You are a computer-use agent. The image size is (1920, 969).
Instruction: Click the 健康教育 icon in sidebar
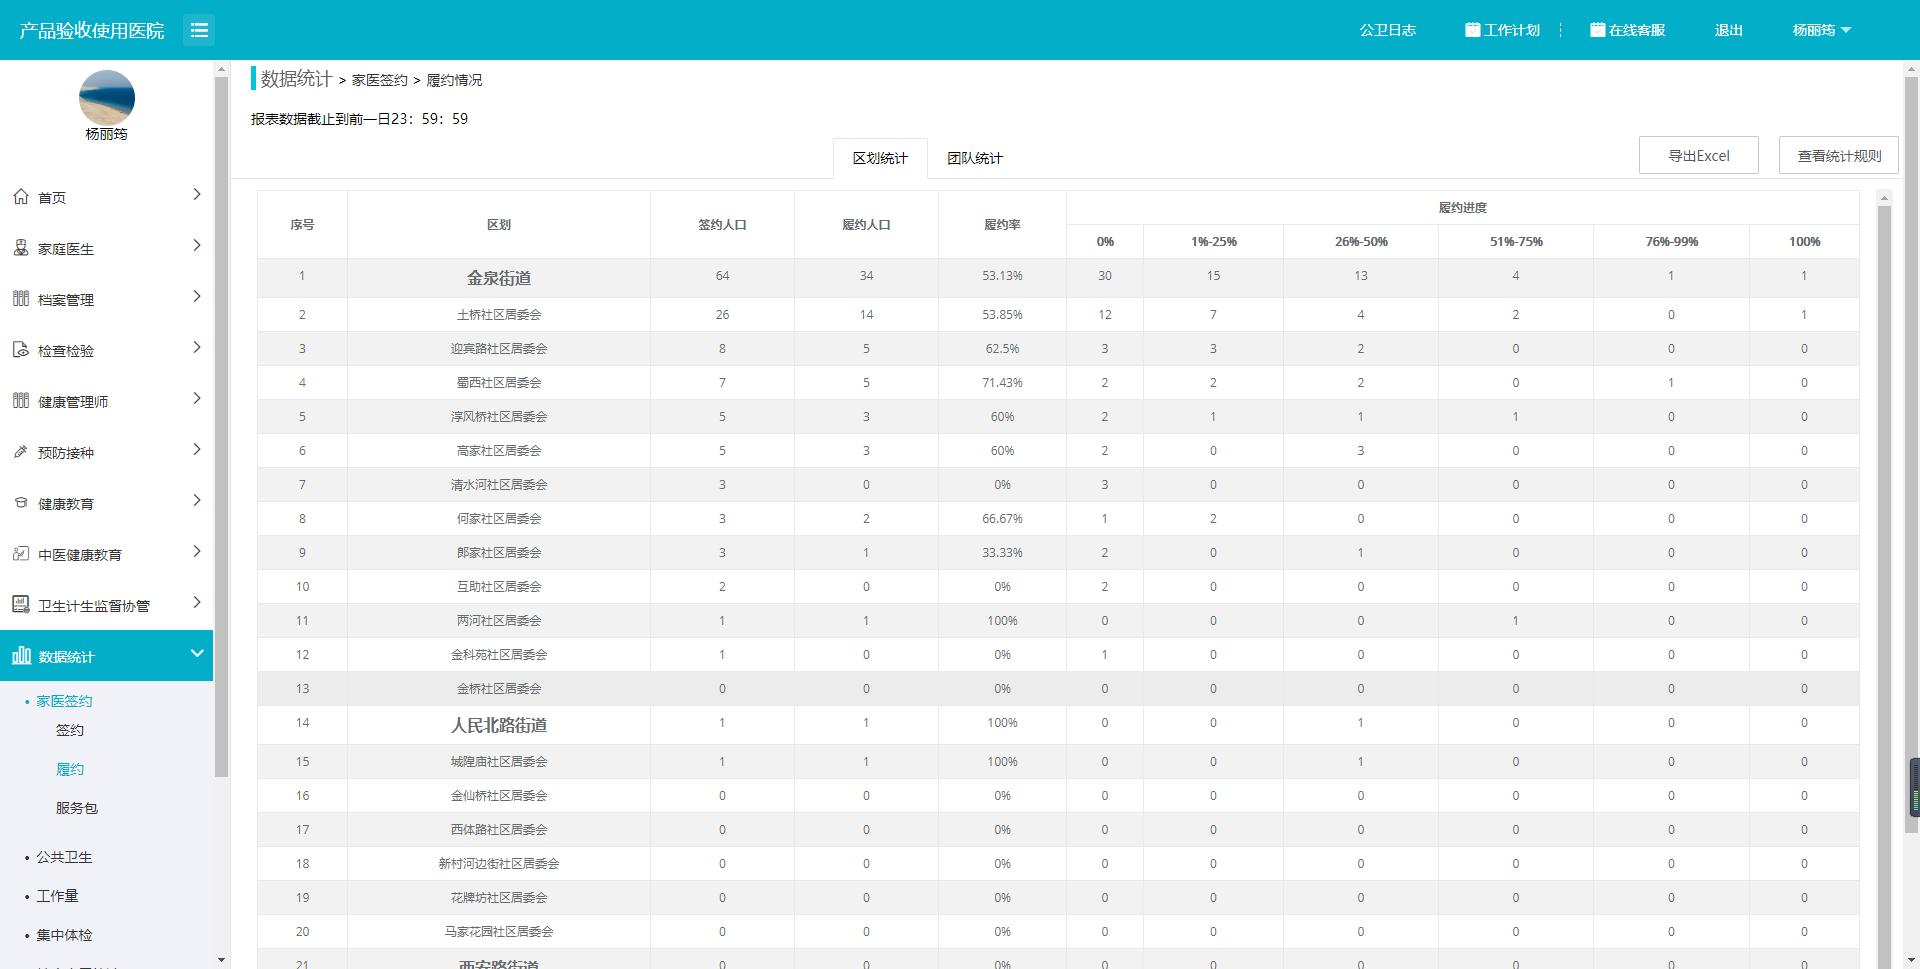[21, 503]
